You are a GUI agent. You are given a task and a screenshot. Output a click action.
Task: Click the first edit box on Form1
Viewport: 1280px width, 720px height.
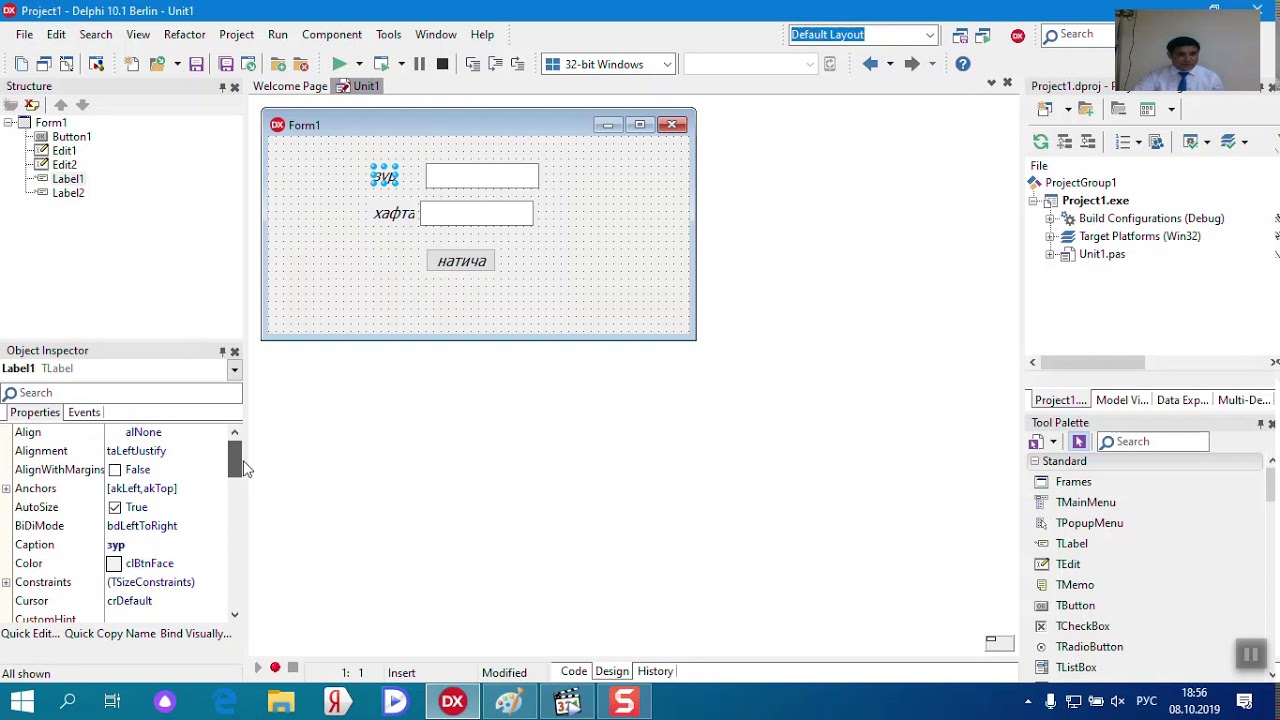(x=482, y=177)
